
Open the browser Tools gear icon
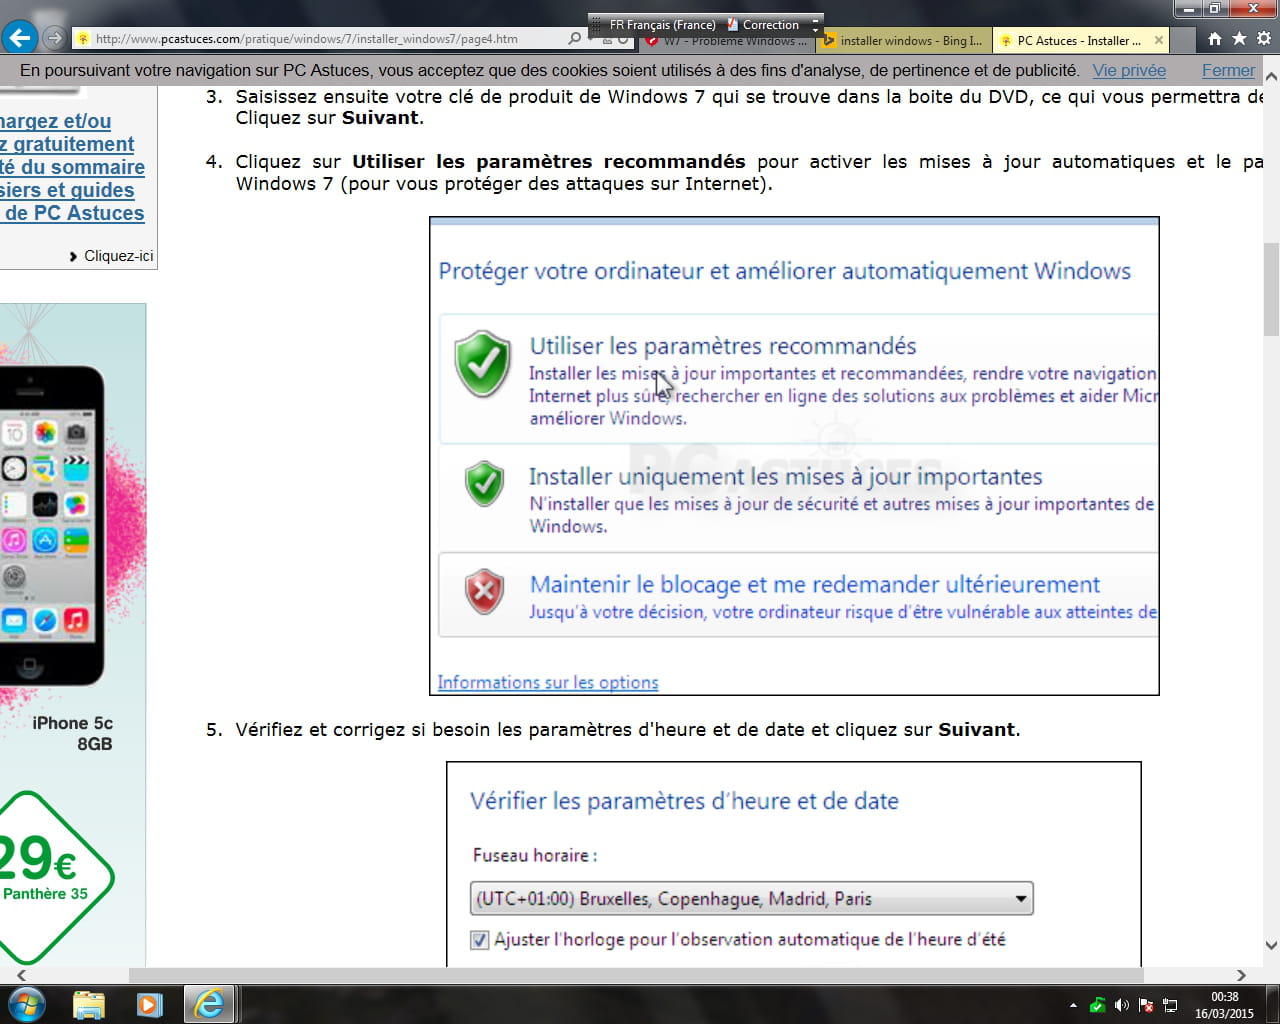coord(1264,38)
